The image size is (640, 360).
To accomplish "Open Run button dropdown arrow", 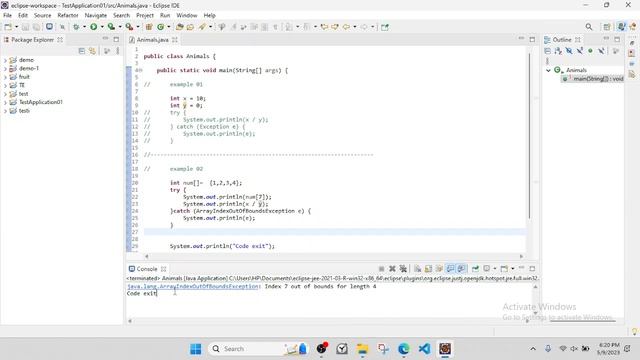I will click(102, 27).
